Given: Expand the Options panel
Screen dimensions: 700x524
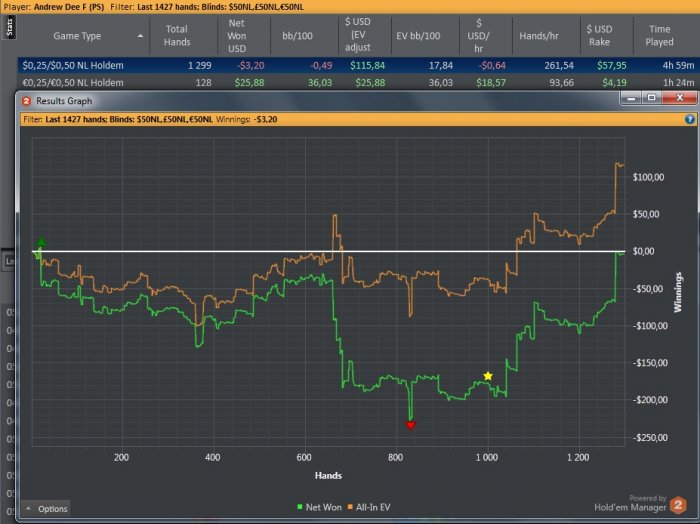Looking at the screenshot, I should pyautogui.click(x=46, y=509).
